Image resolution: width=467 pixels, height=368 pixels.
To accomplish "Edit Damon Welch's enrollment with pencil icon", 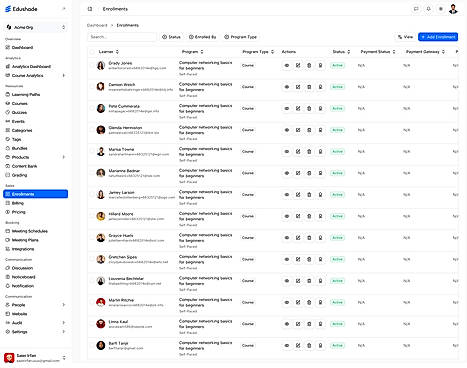I will [x=298, y=87].
